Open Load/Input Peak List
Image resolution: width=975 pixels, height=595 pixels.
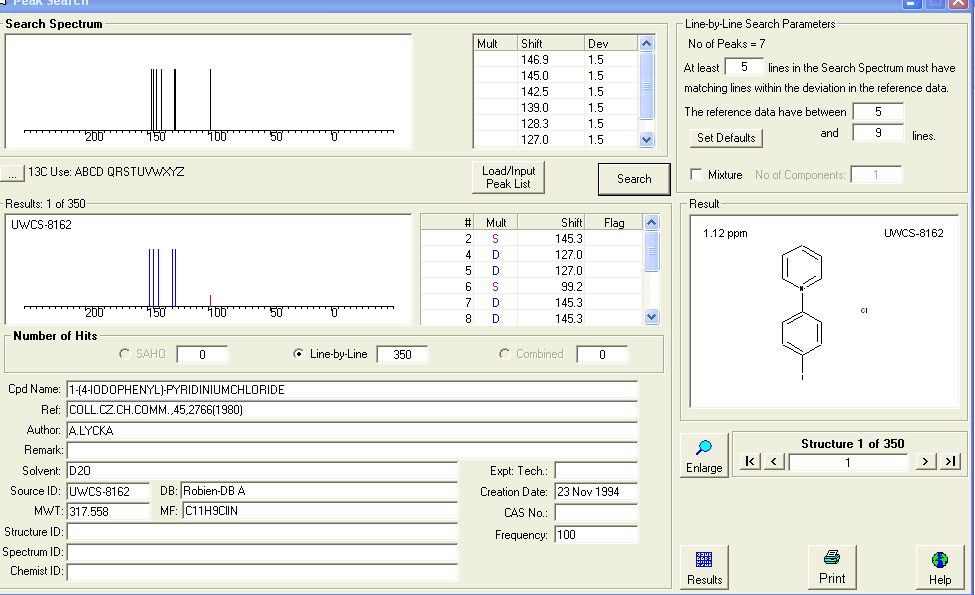tap(506, 177)
